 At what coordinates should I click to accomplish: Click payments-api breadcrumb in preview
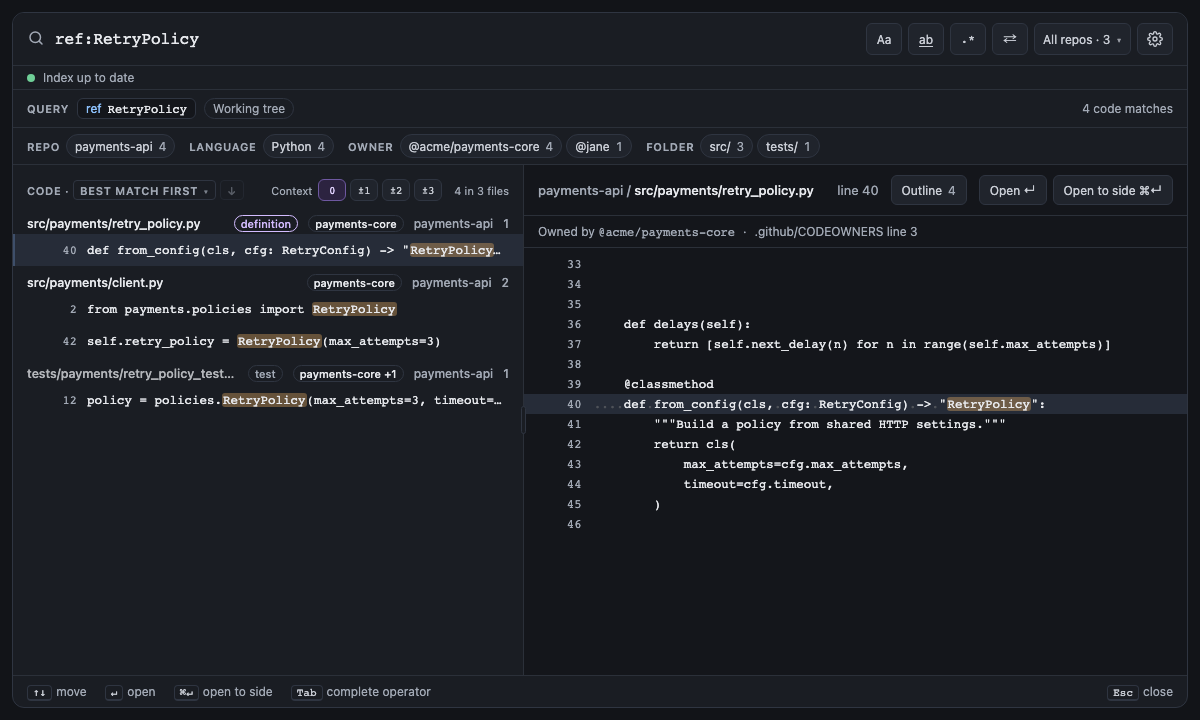coord(580,190)
